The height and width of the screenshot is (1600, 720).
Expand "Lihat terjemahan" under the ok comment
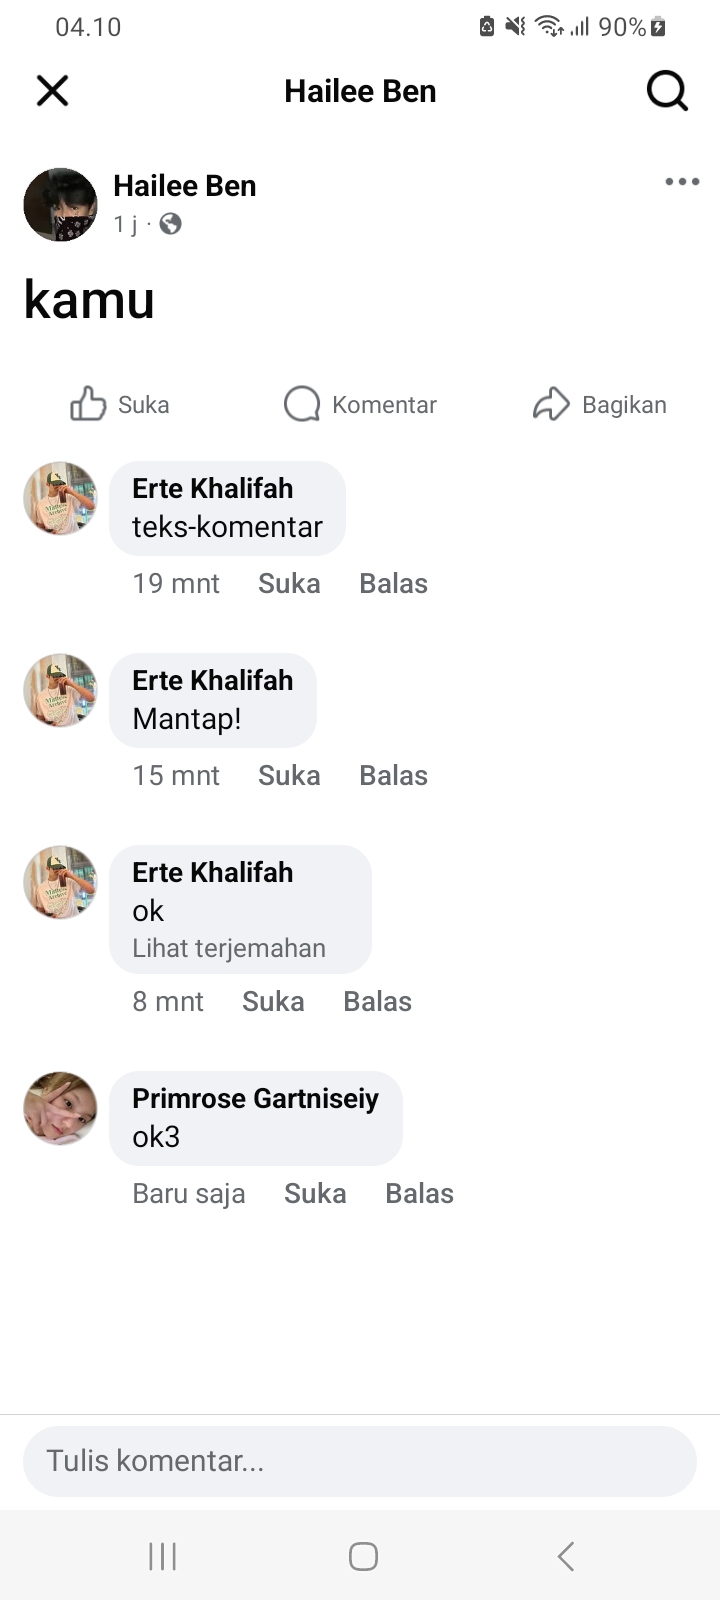coord(229,948)
